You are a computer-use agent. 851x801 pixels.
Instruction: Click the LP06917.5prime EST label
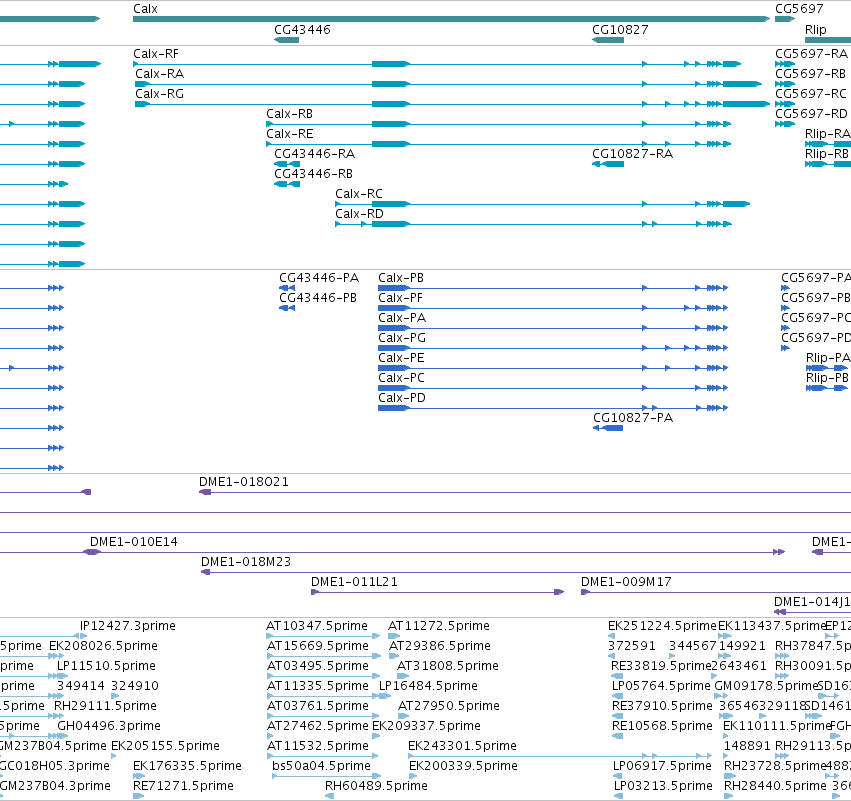point(662,766)
